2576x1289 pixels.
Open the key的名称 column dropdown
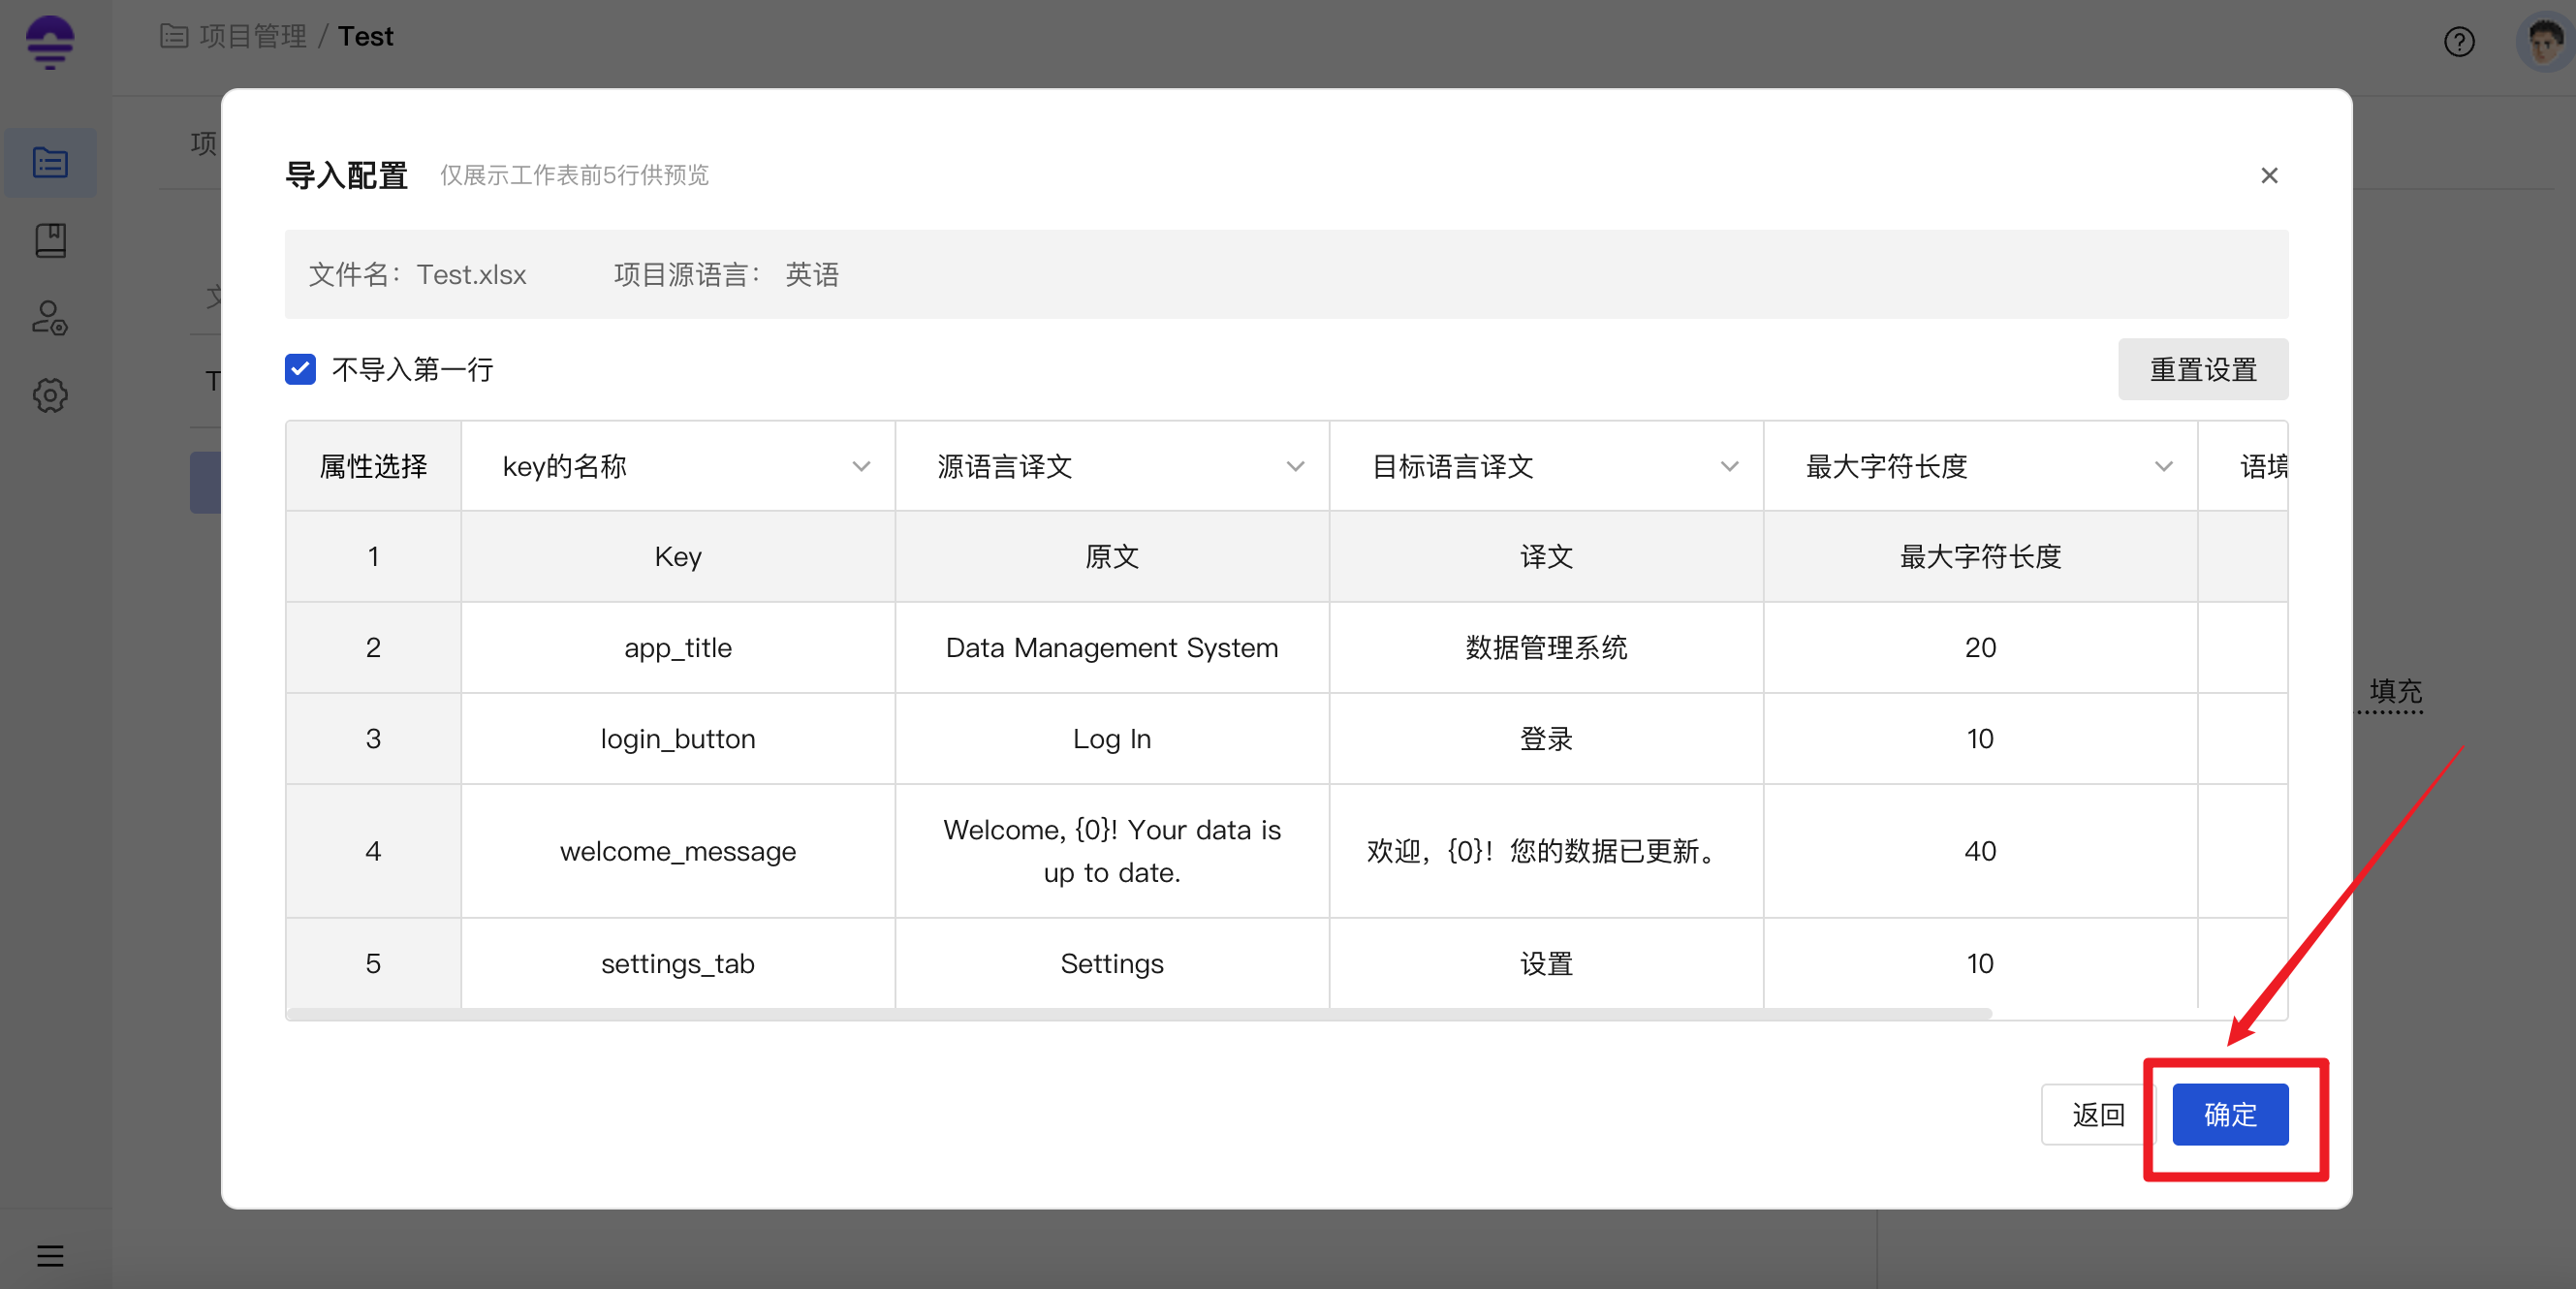(x=678, y=466)
